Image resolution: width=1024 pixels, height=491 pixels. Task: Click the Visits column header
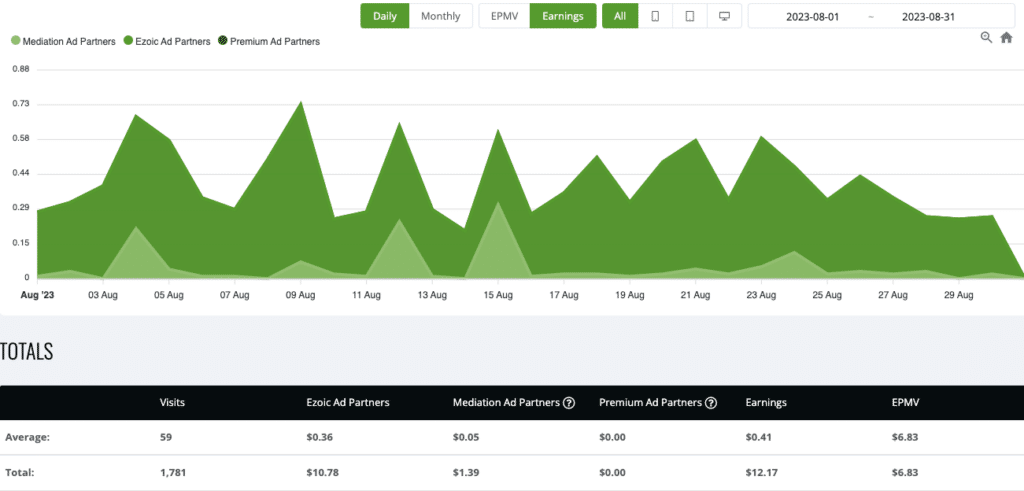[x=172, y=403]
